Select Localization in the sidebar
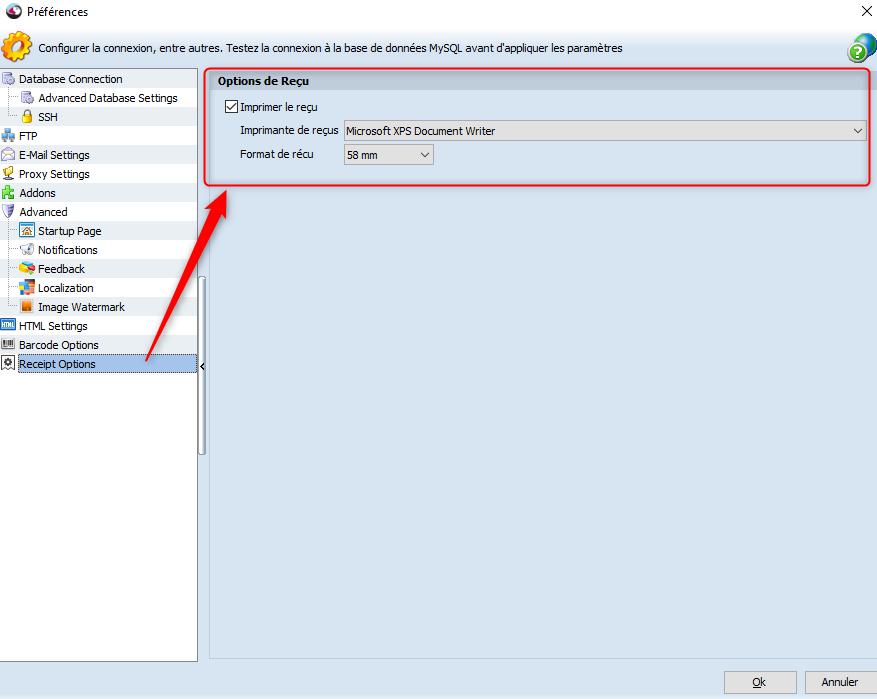Image resolution: width=877 pixels, height=699 pixels. coord(66,288)
